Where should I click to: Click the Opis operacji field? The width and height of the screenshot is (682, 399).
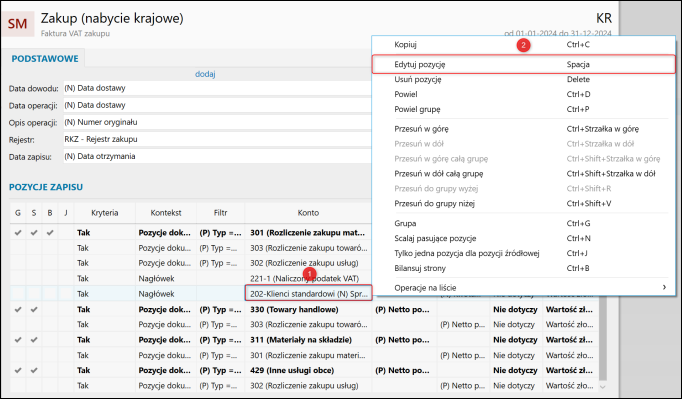[217, 122]
